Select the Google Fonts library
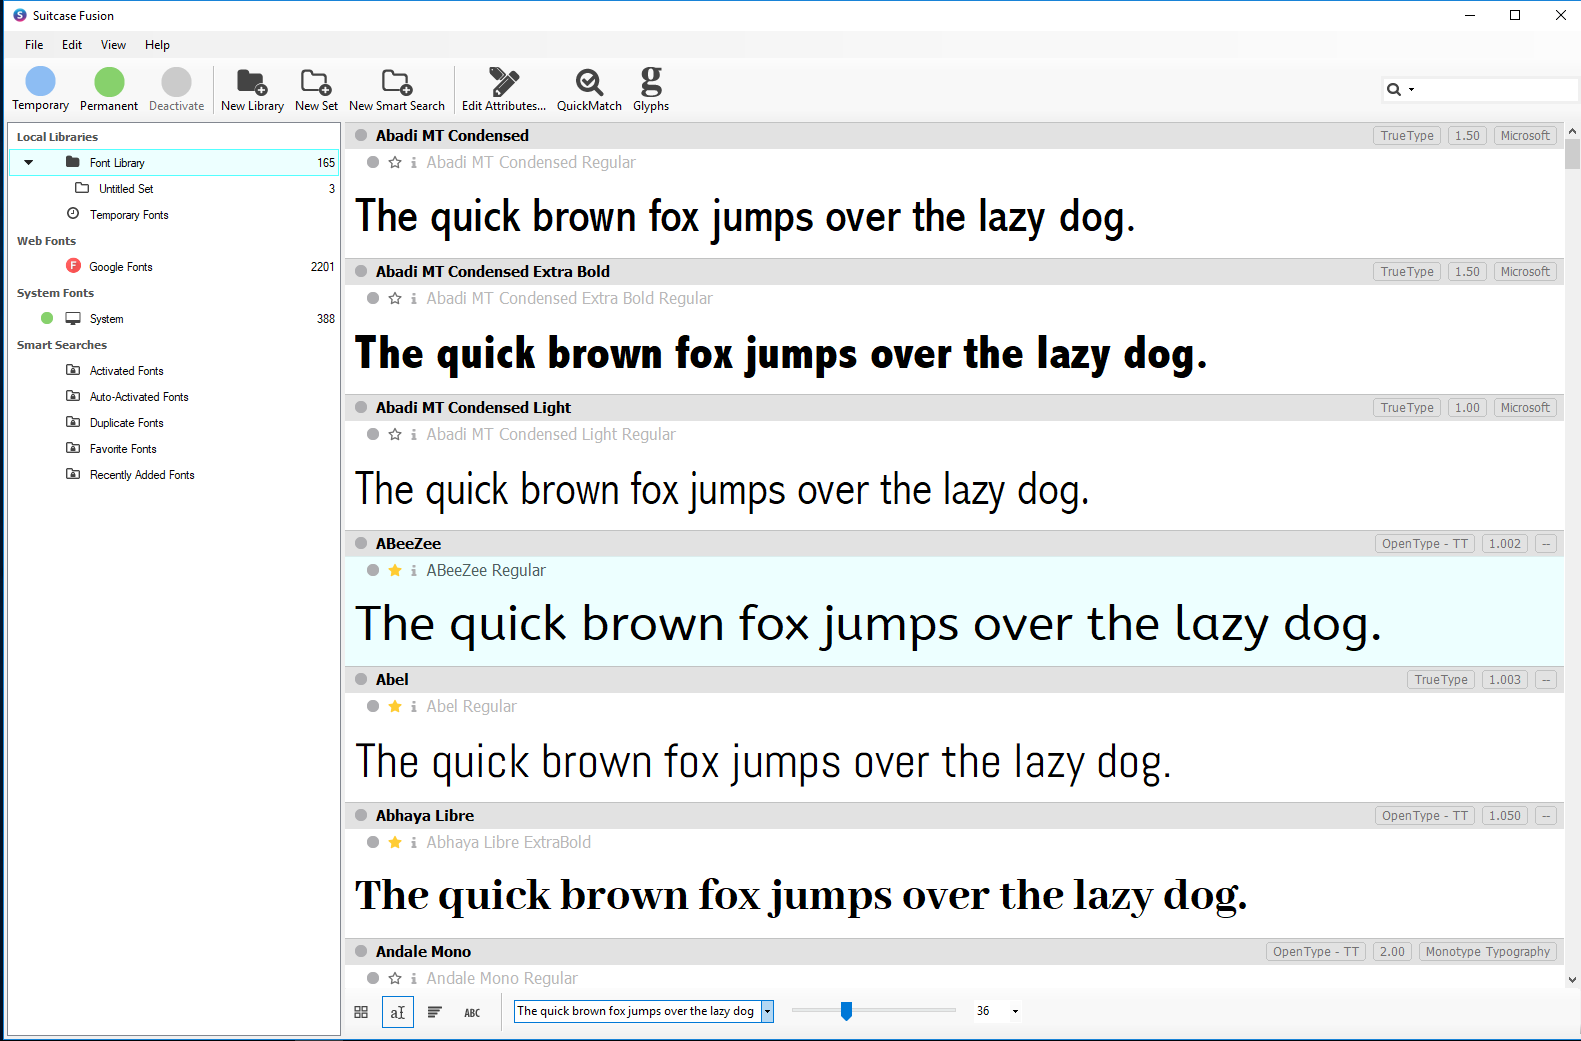The height and width of the screenshot is (1041, 1581). pos(174,266)
